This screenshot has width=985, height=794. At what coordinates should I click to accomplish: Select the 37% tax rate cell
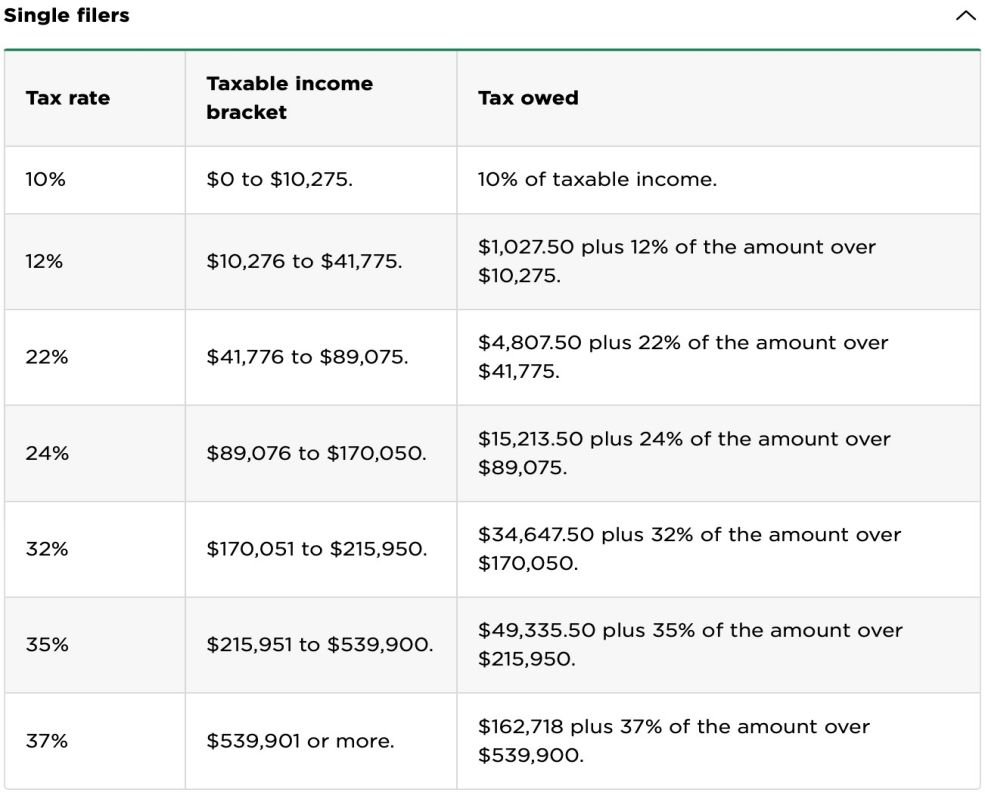click(47, 741)
